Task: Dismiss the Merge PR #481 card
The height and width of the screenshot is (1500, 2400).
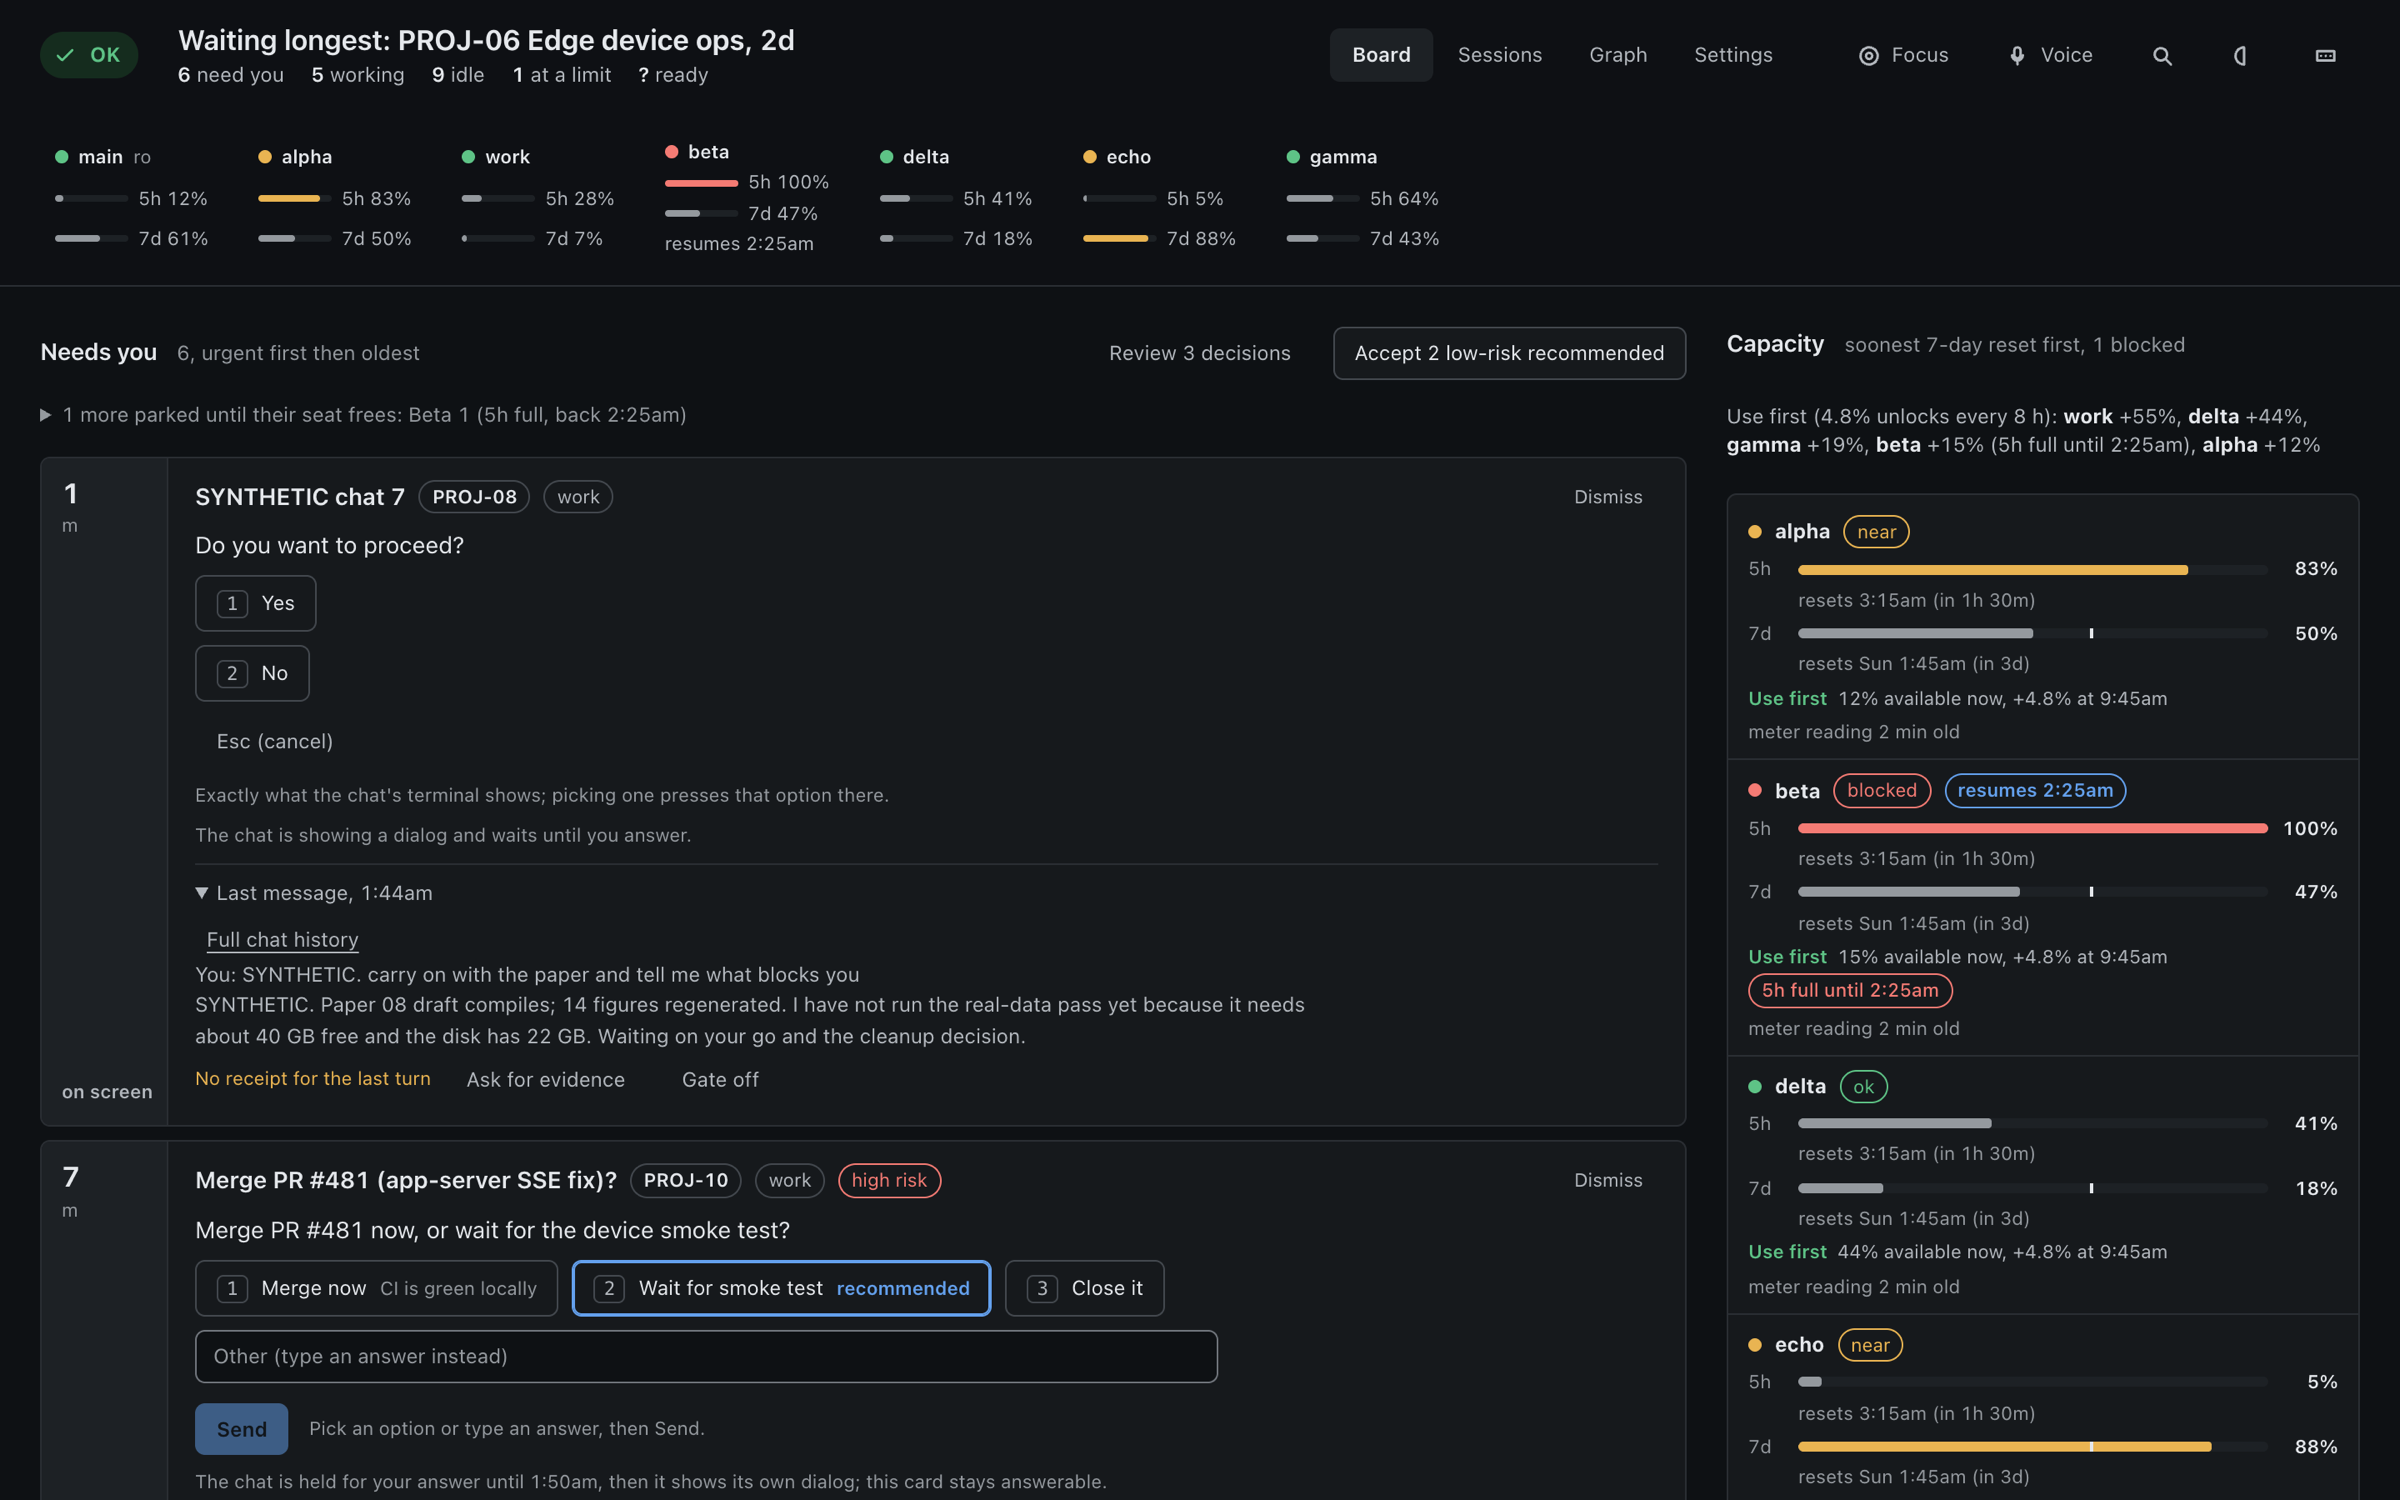Action: [1608, 1180]
